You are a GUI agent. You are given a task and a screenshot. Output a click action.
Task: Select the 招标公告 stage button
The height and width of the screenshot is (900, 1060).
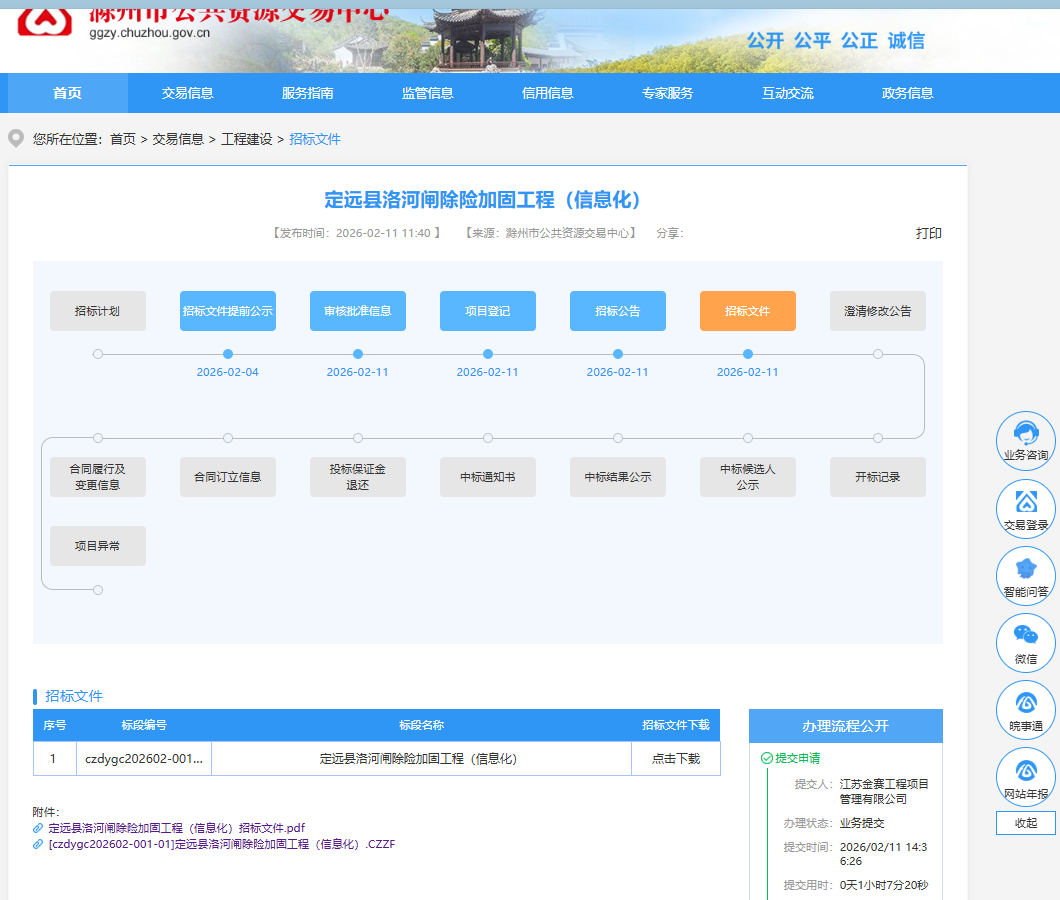[618, 311]
